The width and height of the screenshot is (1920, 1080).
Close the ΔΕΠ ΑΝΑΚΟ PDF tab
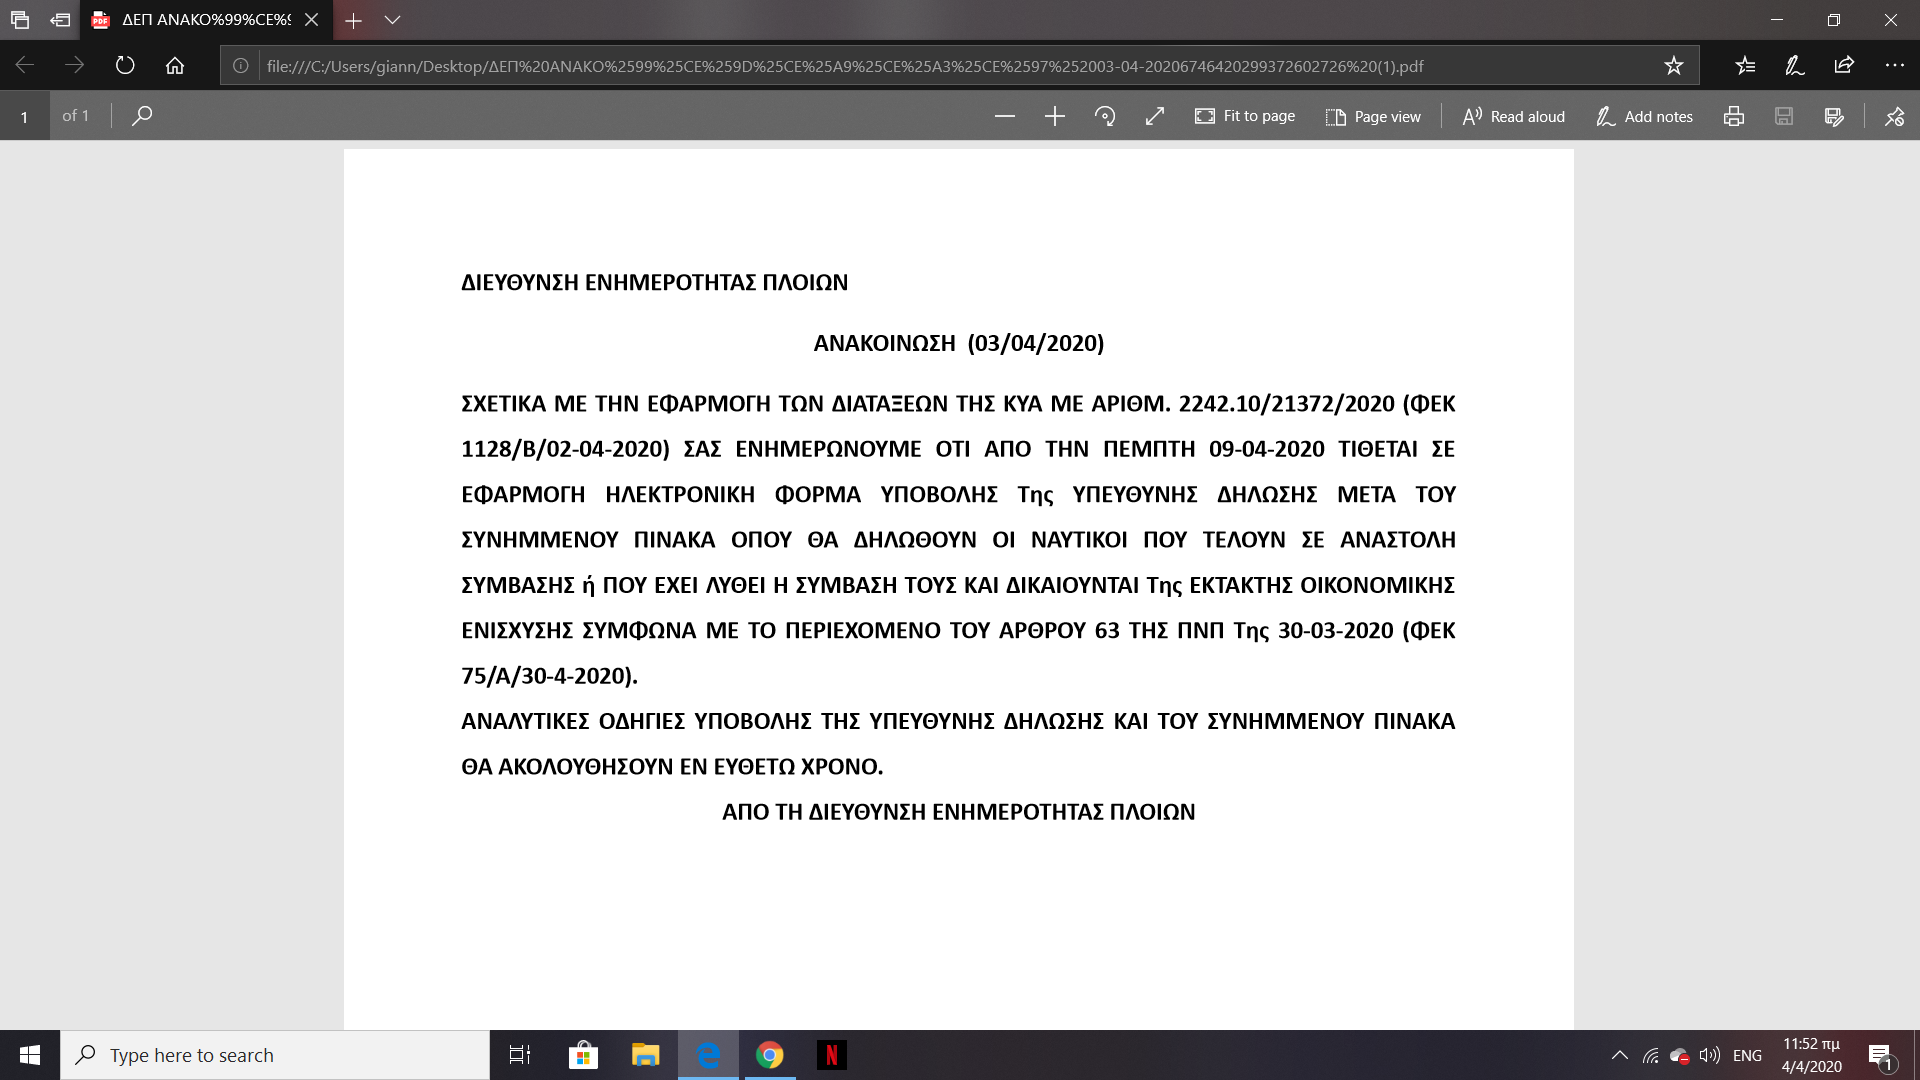tap(312, 20)
